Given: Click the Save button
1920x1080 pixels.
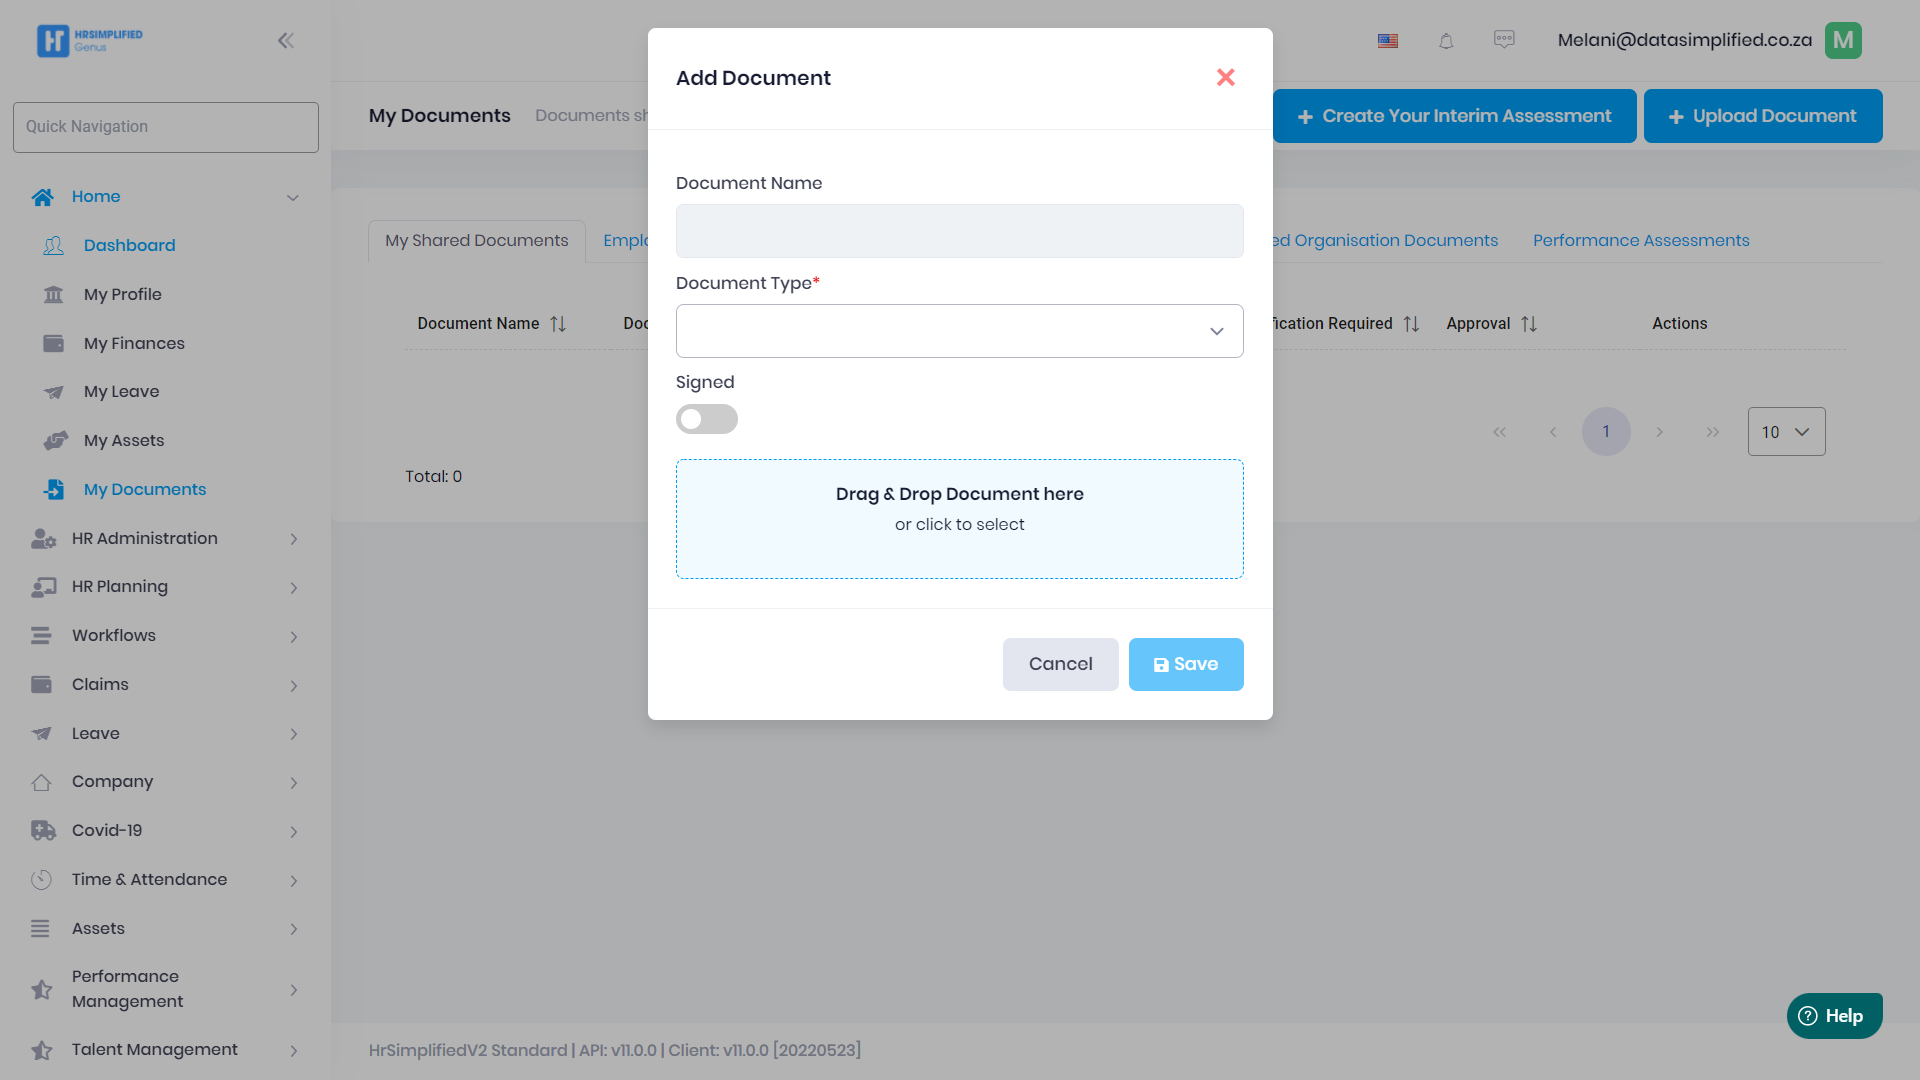Looking at the screenshot, I should click(x=1186, y=664).
